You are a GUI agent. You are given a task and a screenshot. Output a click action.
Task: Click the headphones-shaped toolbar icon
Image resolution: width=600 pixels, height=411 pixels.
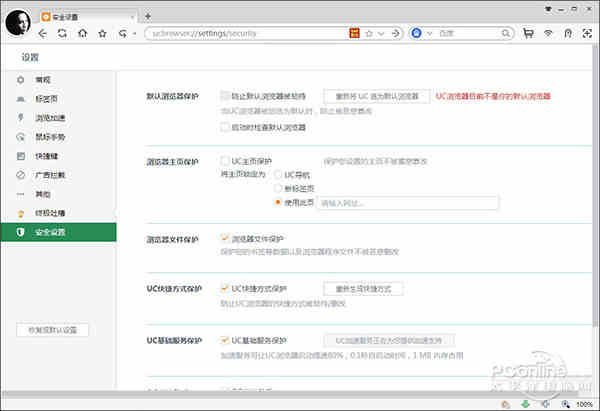coord(568,34)
